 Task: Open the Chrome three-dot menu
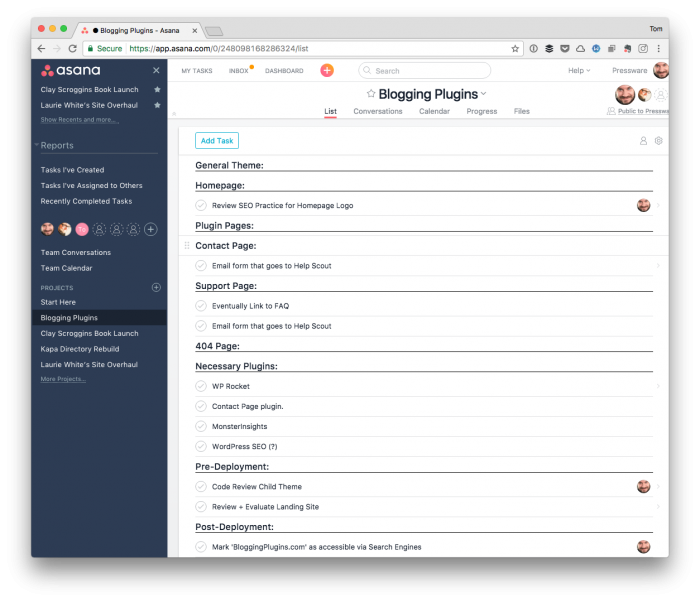[x=659, y=49]
